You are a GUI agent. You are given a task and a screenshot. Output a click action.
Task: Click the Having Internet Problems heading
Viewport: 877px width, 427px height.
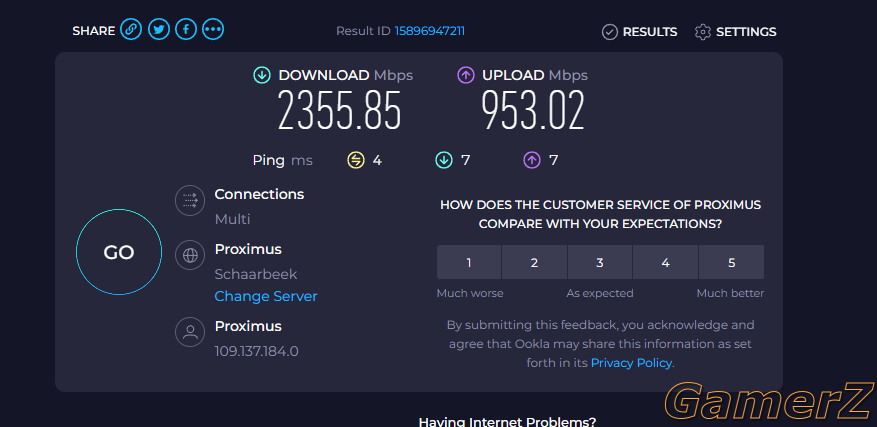tap(507, 421)
